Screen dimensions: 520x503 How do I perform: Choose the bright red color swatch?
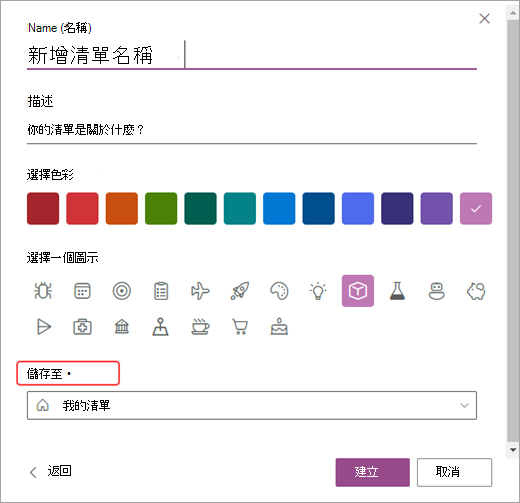point(82,208)
